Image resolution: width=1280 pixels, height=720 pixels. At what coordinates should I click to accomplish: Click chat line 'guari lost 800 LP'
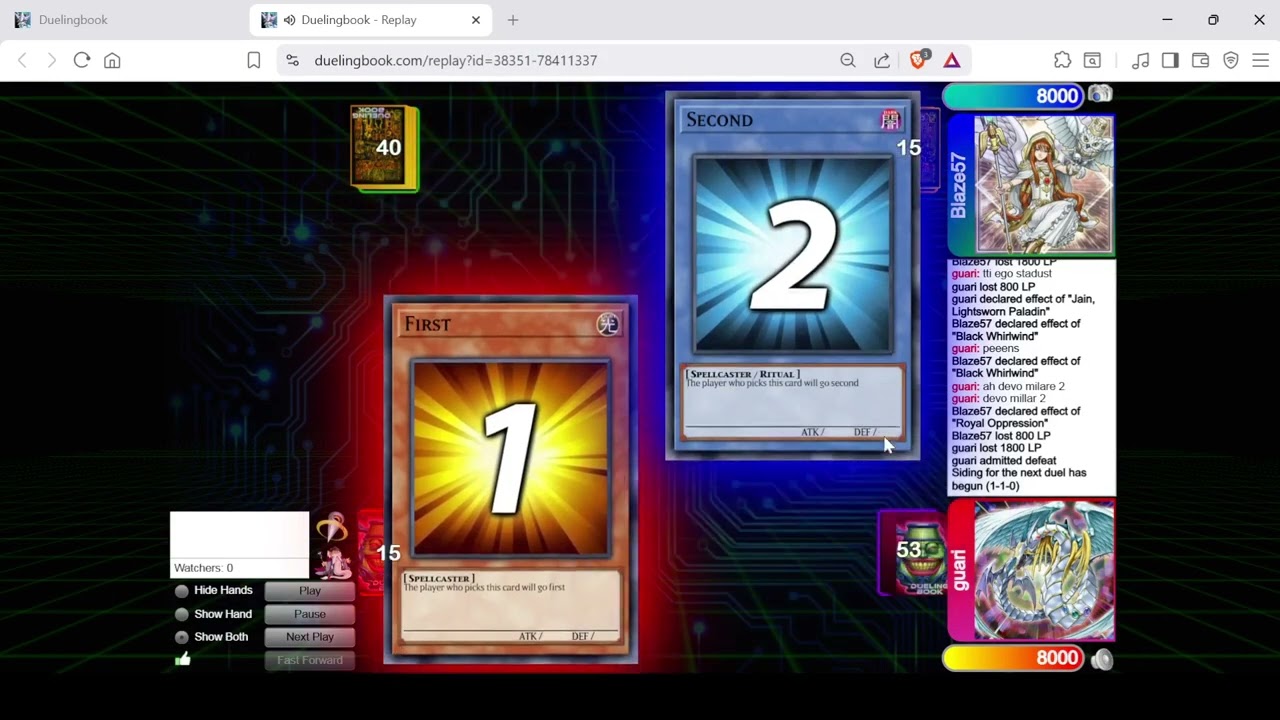tap(993, 287)
